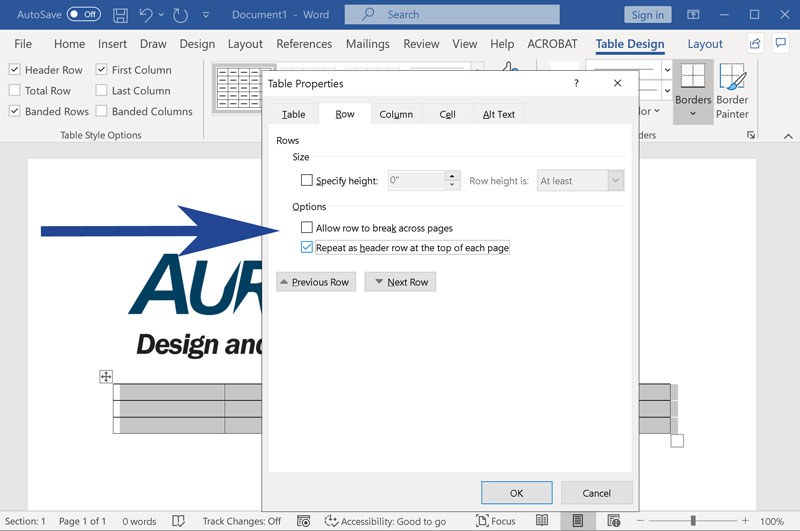
Task: Toggle the AutoSave switch
Action: tap(84, 14)
